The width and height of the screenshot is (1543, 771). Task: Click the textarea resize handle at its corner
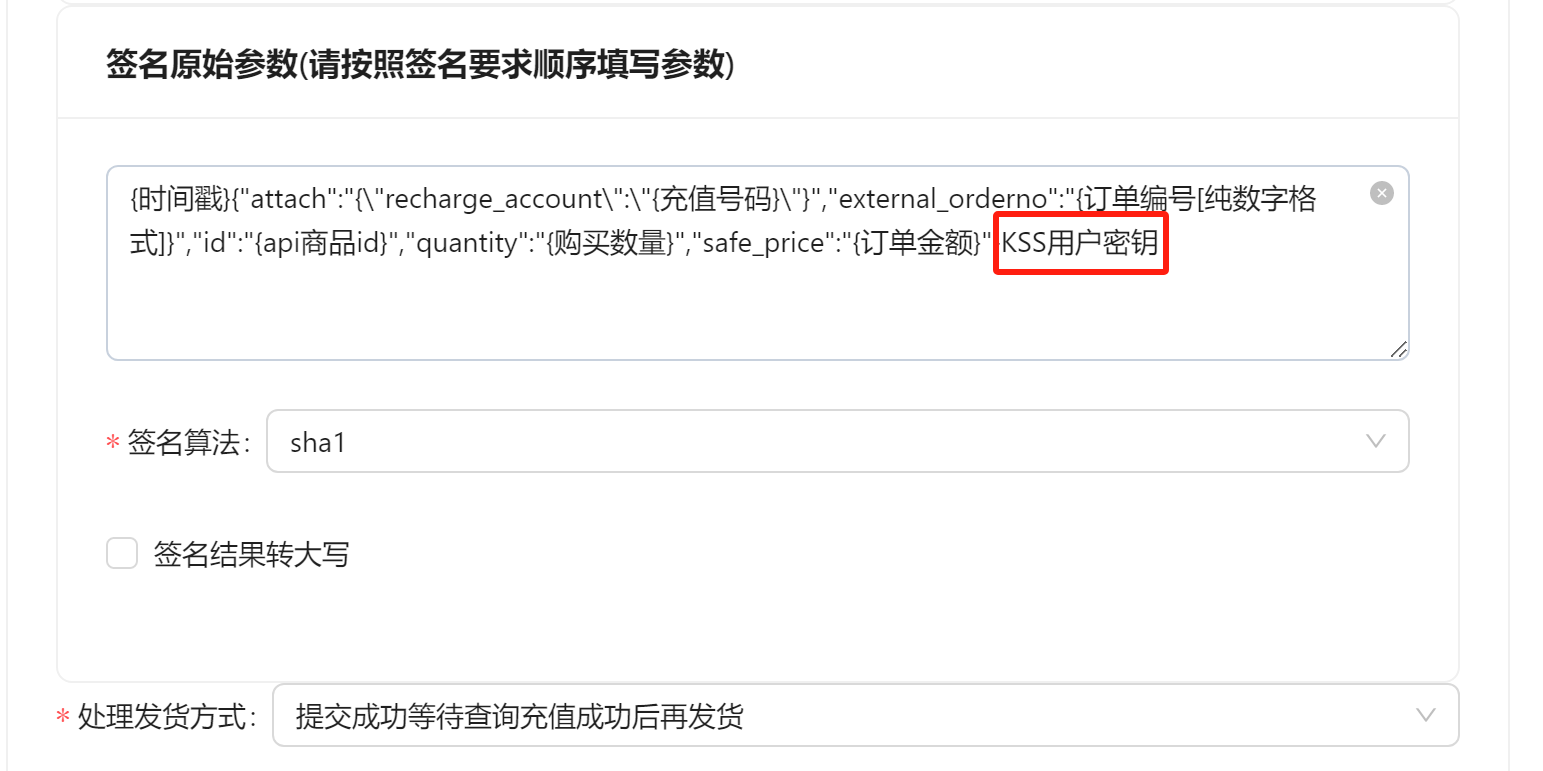1399,349
